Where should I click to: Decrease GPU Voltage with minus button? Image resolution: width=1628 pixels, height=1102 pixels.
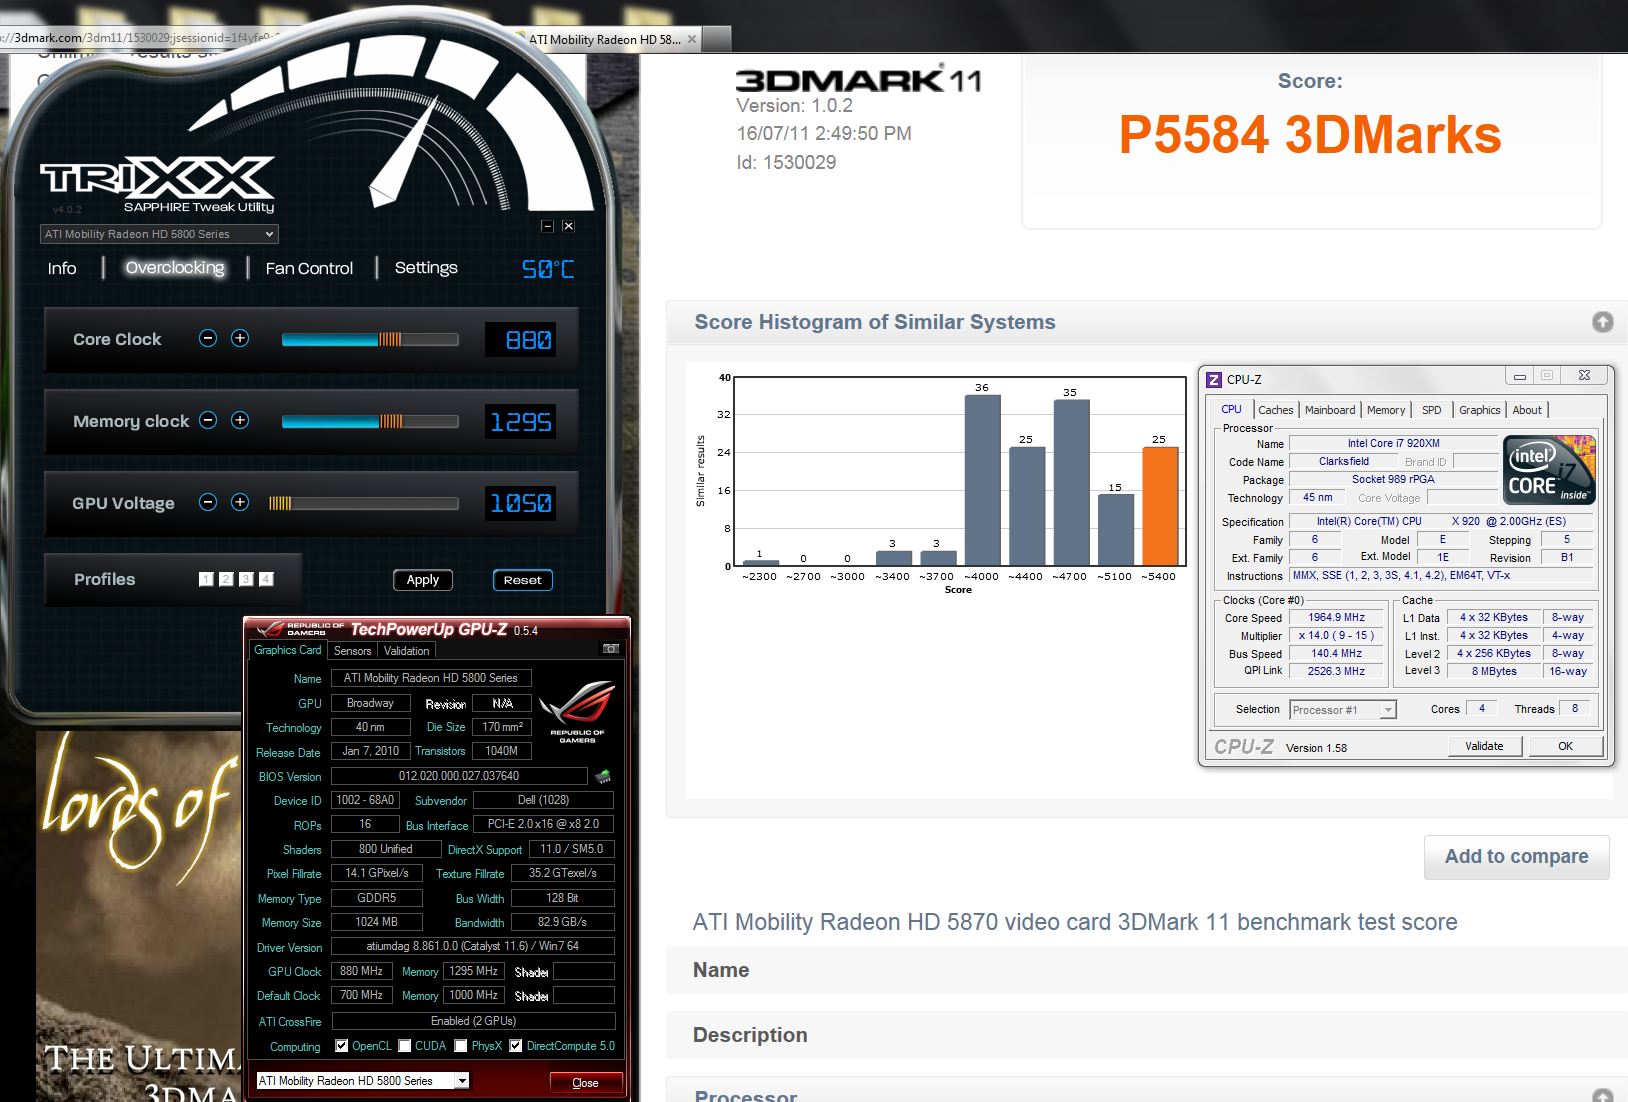tap(208, 502)
